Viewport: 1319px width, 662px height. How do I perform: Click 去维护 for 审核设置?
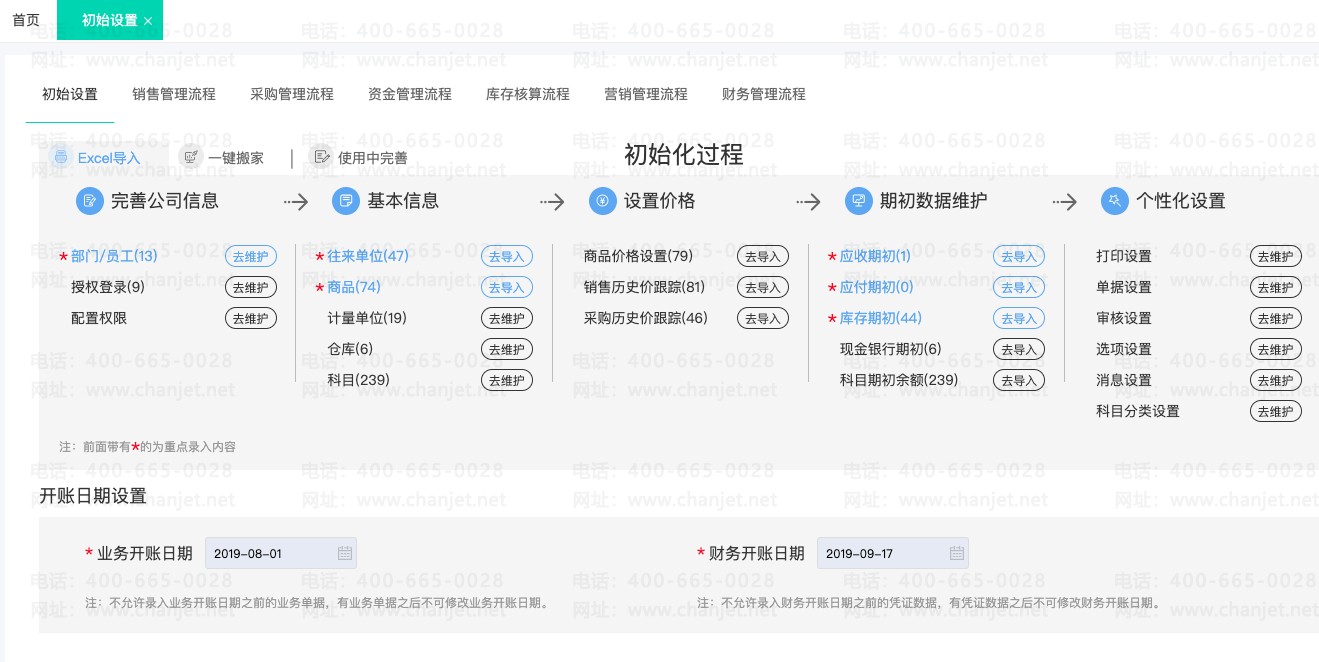click(x=1276, y=319)
